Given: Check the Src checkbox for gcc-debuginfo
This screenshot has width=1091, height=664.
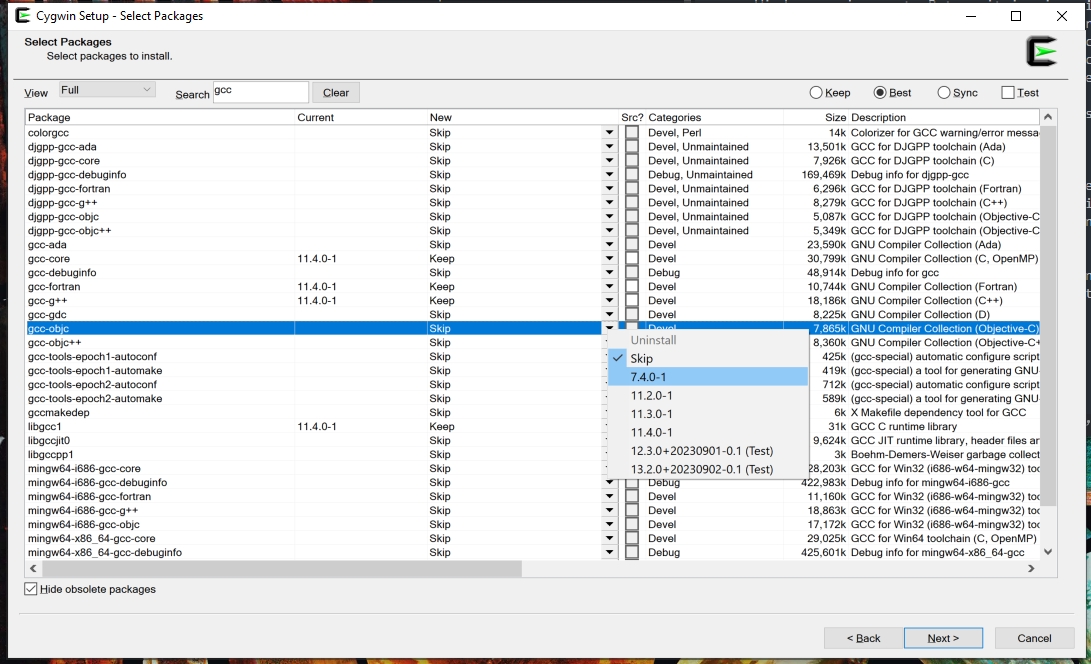Looking at the screenshot, I should pyautogui.click(x=632, y=272).
